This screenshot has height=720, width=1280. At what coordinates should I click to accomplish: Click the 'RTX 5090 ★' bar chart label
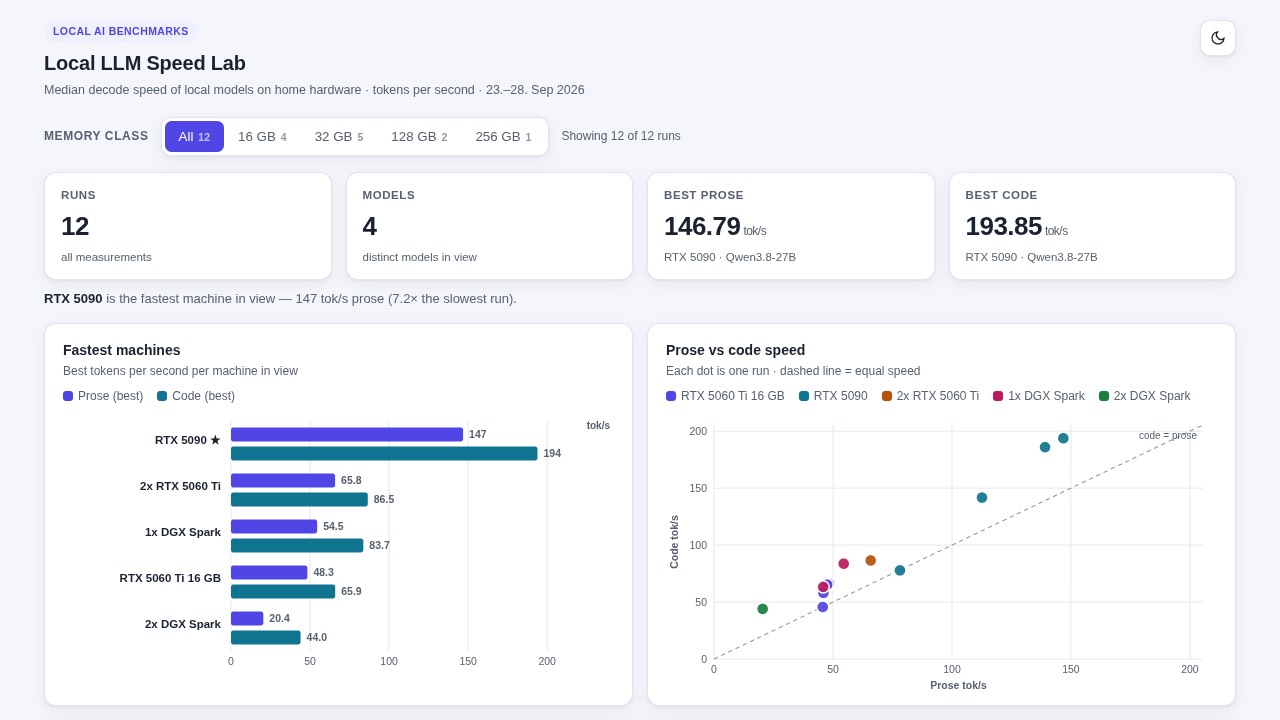(x=188, y=440)
